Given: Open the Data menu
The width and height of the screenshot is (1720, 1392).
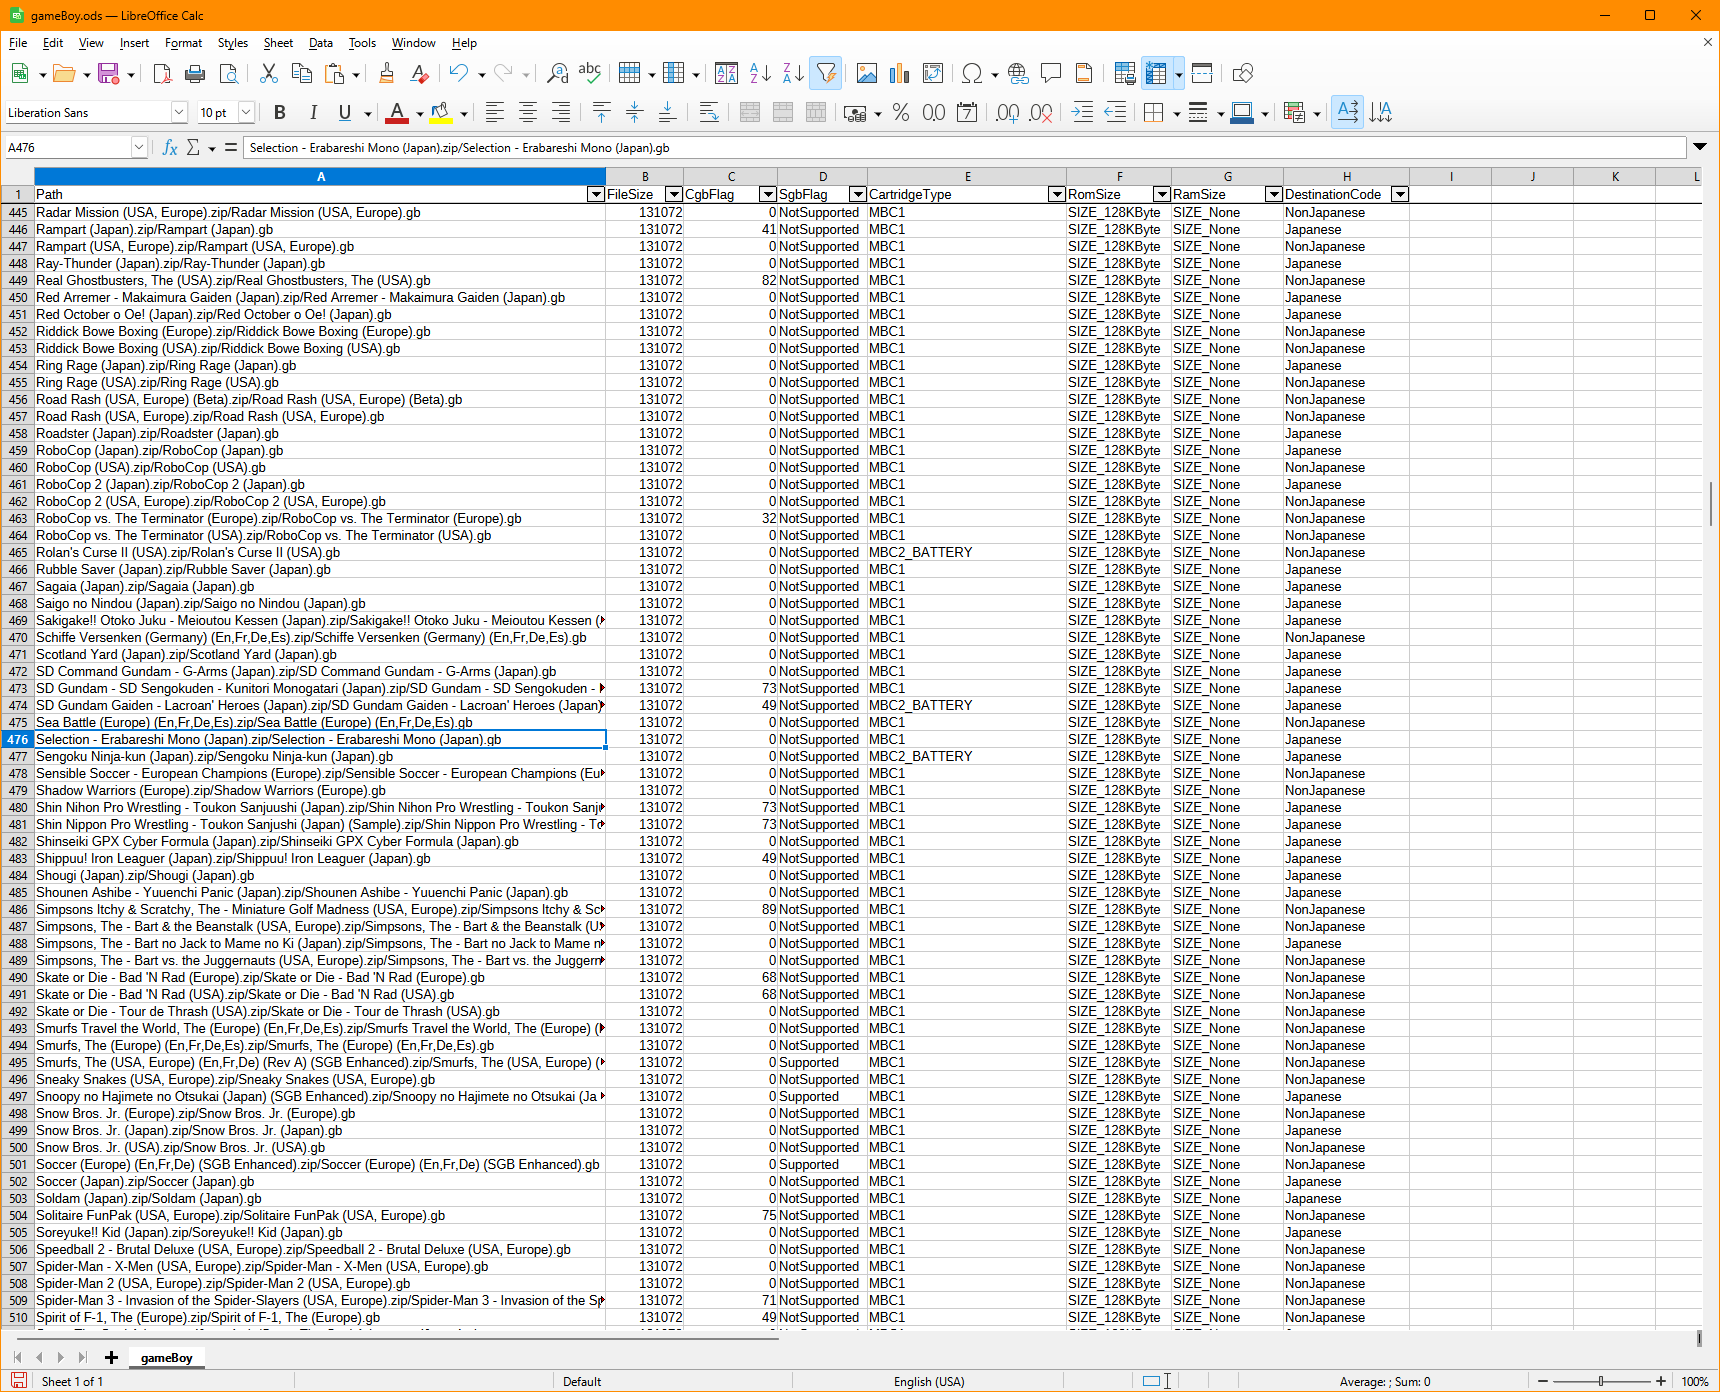Looking at the screenshot, I should point(321,43).
